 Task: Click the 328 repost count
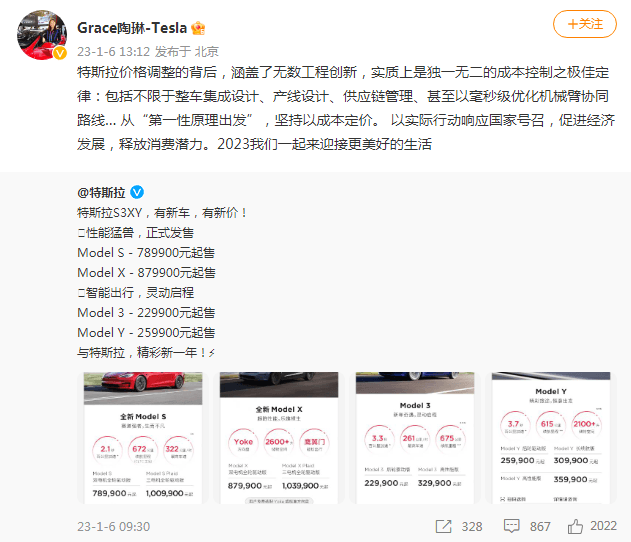coord(472,526)
